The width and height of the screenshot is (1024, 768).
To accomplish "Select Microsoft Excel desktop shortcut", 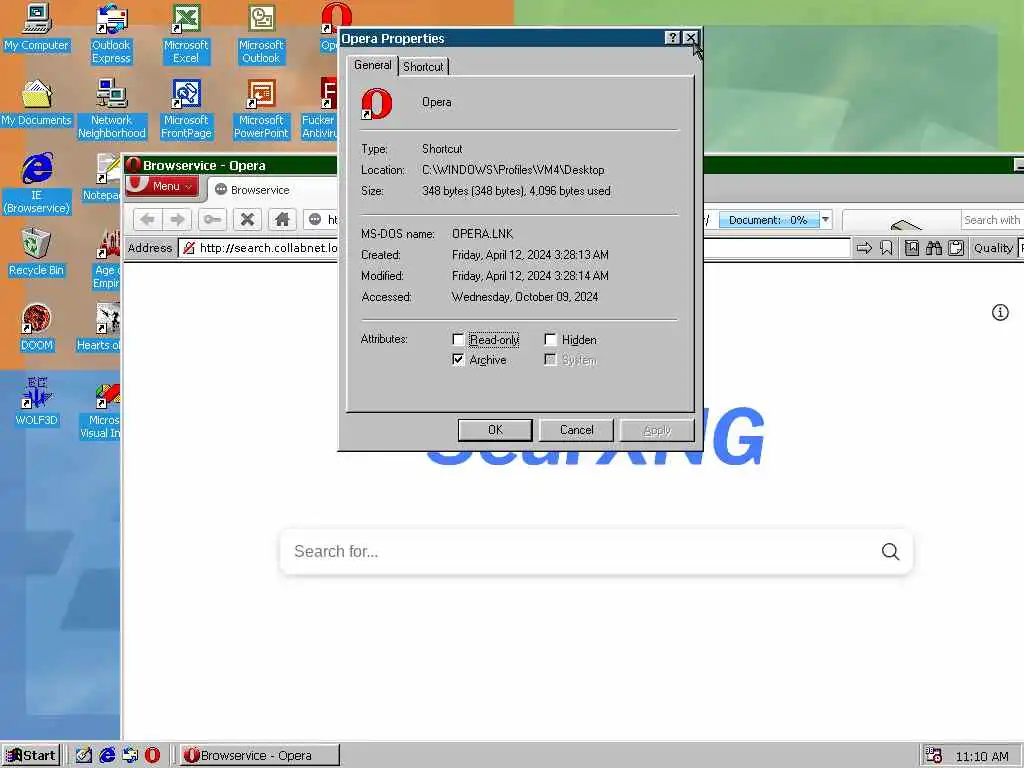I will pyautogui.click(x=186, y=34).
